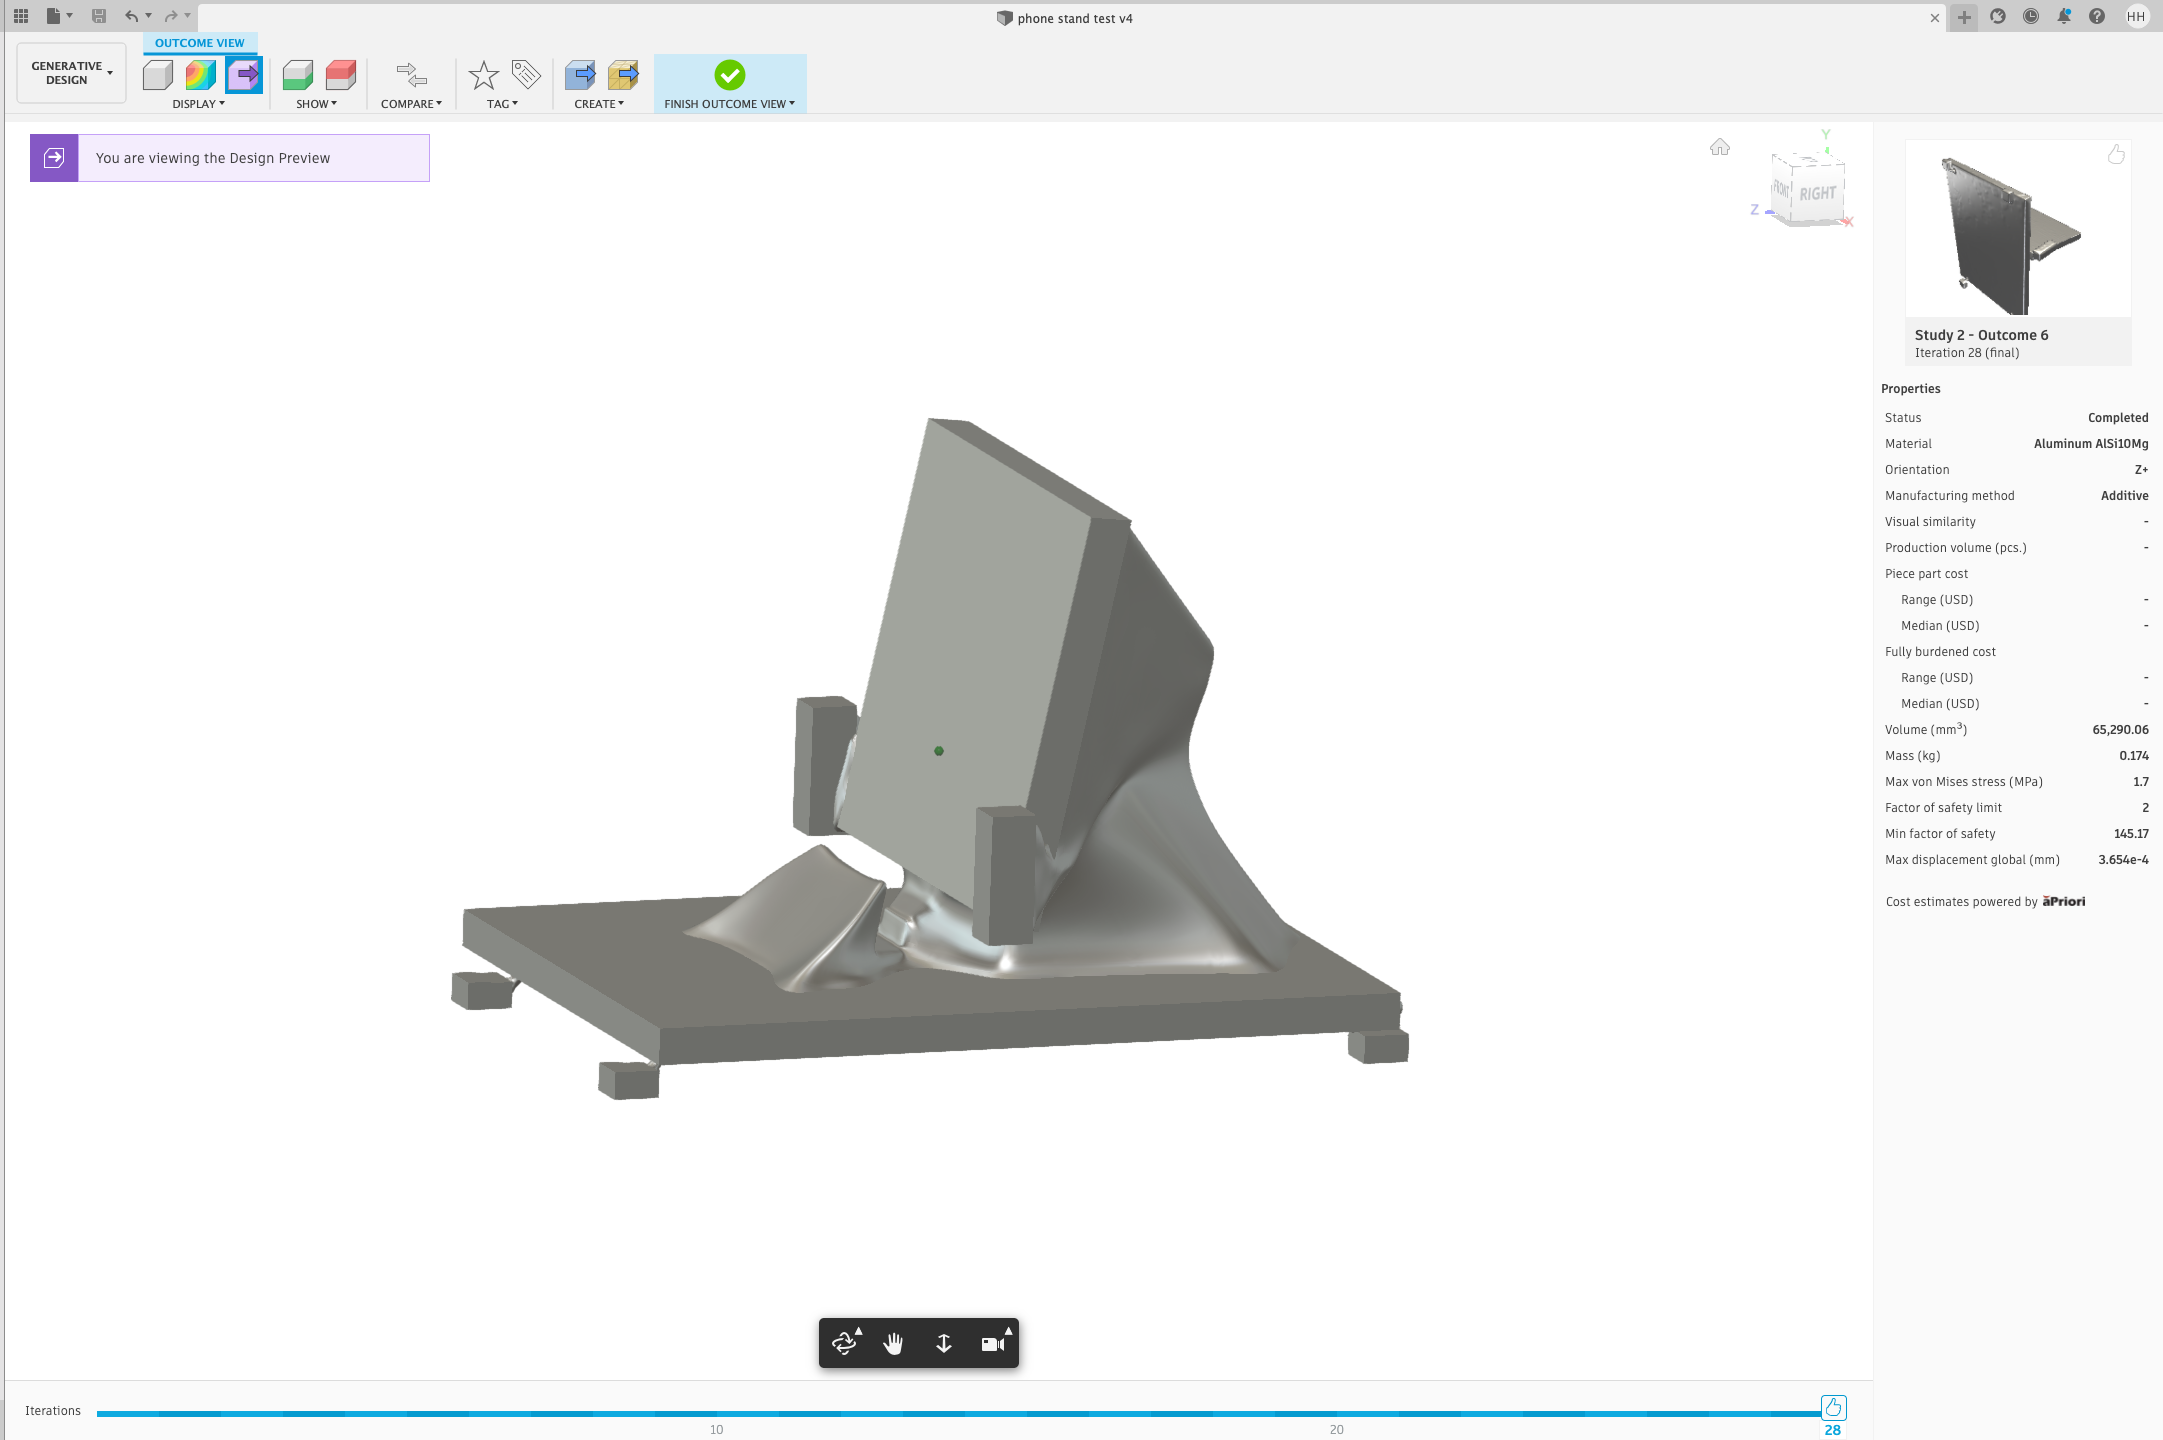Select the phone stand test v4 tab
Viewport: 2163px width, 1440px height.
1065,18
